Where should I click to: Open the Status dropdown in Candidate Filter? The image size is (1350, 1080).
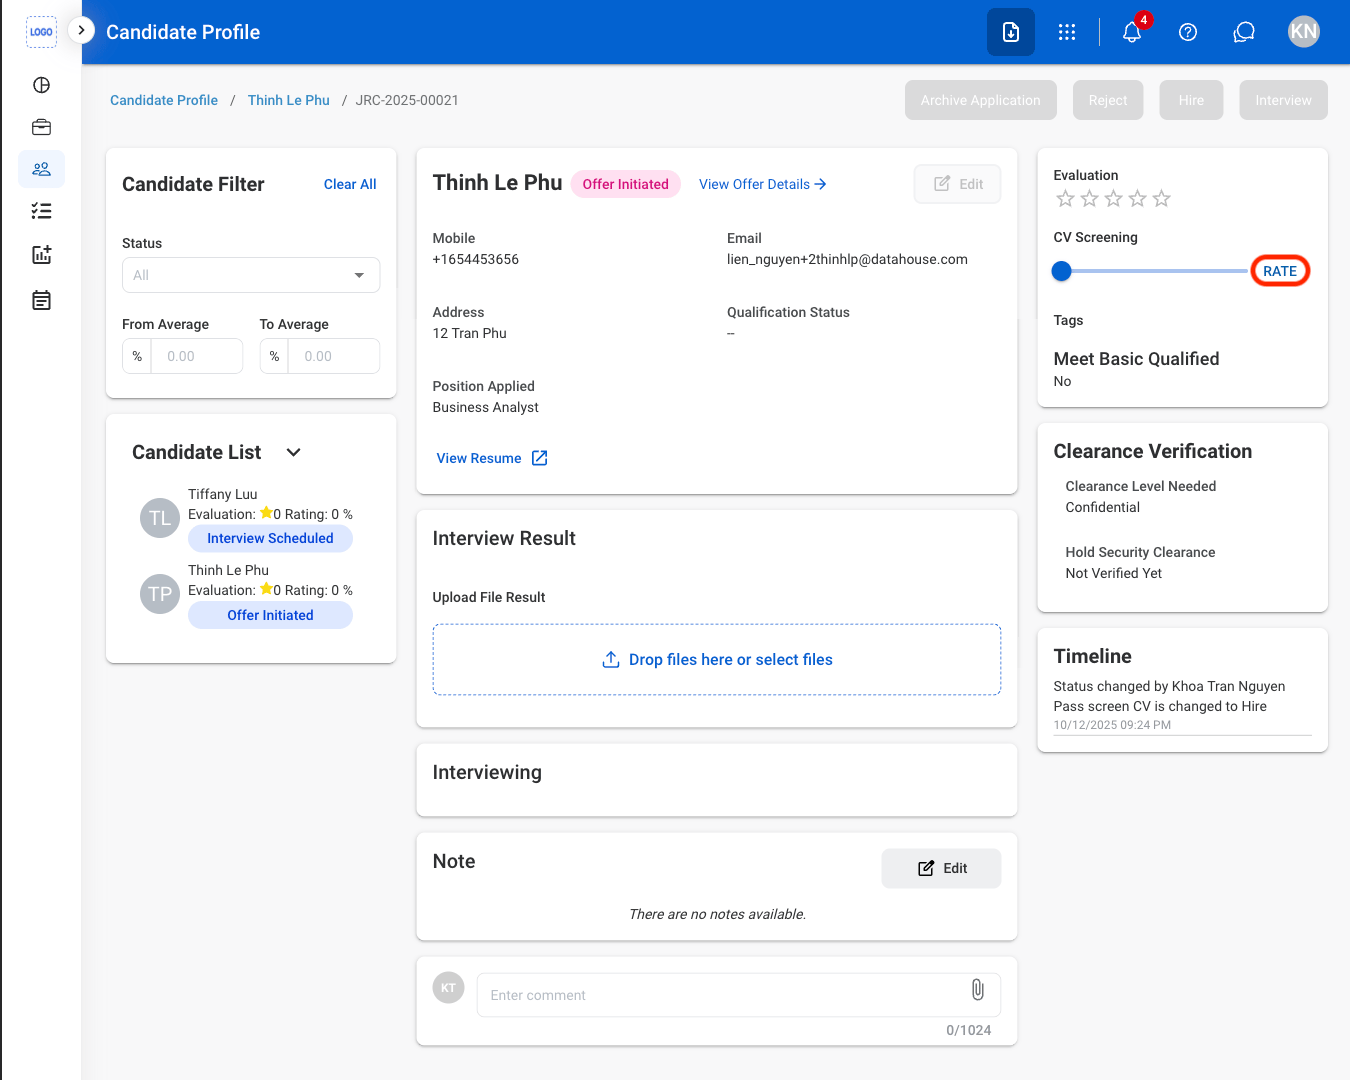[x=251, y=275]
